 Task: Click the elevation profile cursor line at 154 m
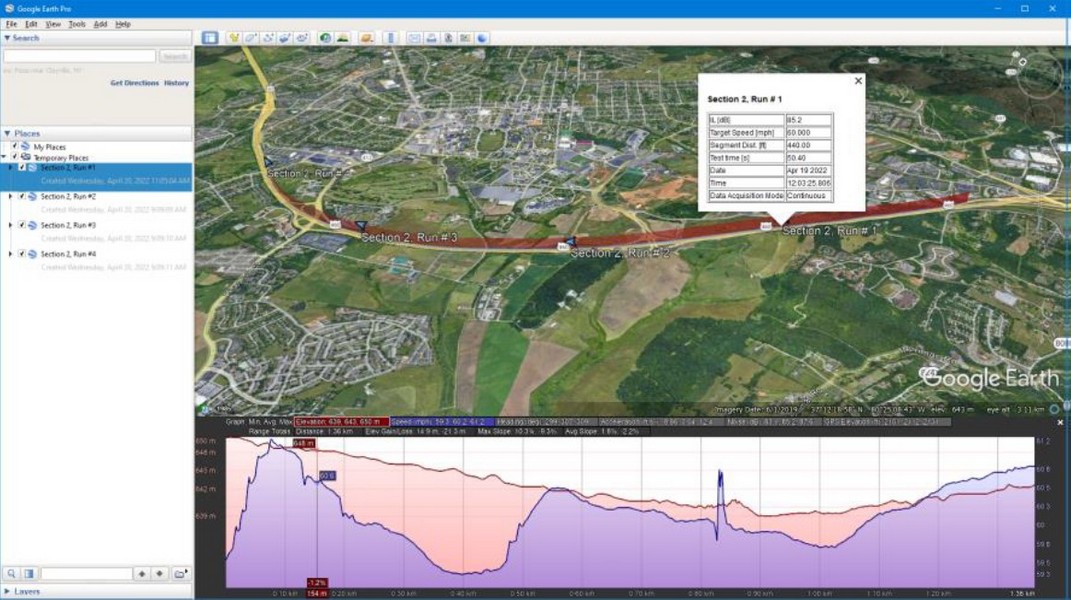[317, 513]
